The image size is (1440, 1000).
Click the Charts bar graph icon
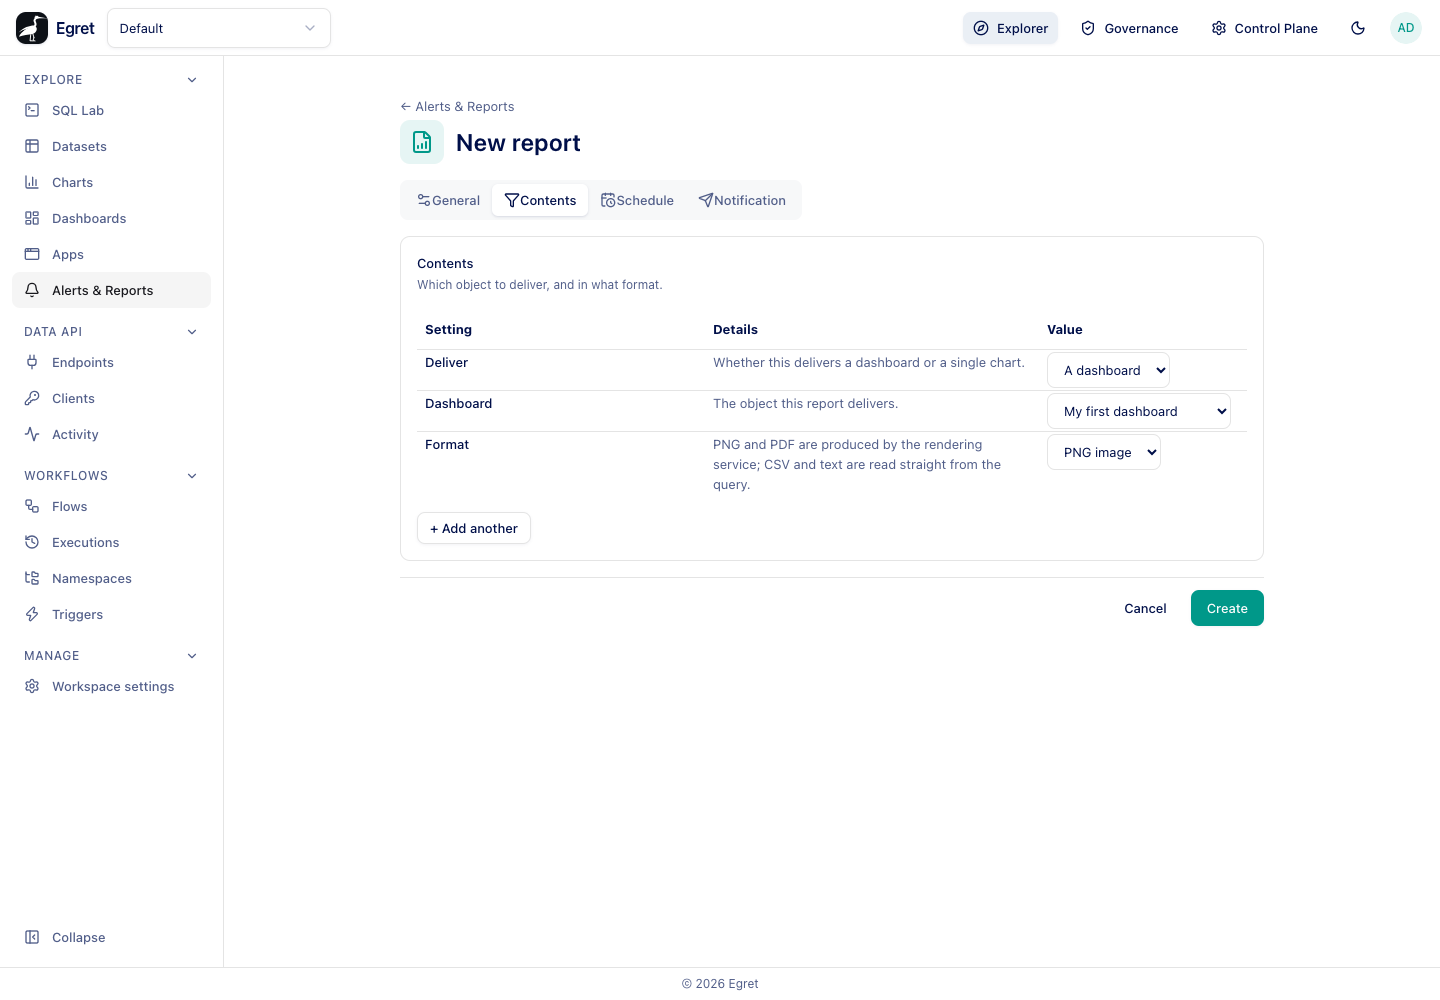click(x=32, y=182)
